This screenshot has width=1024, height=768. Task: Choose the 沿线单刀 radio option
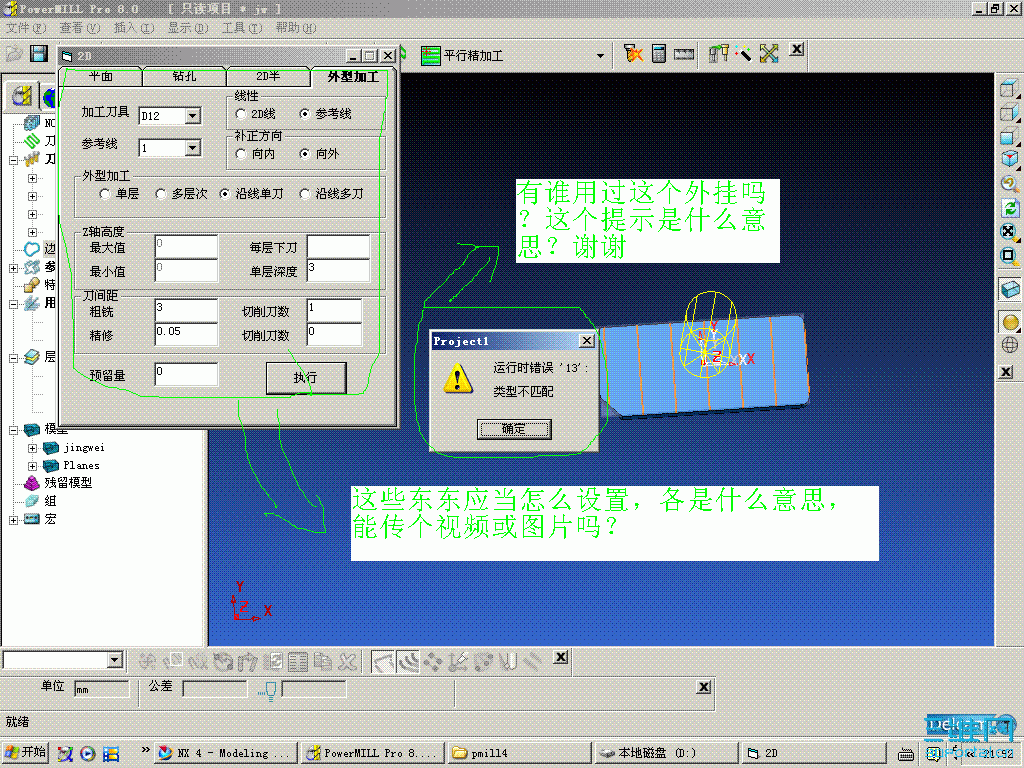pyautogui.click(x=225, y=194)
